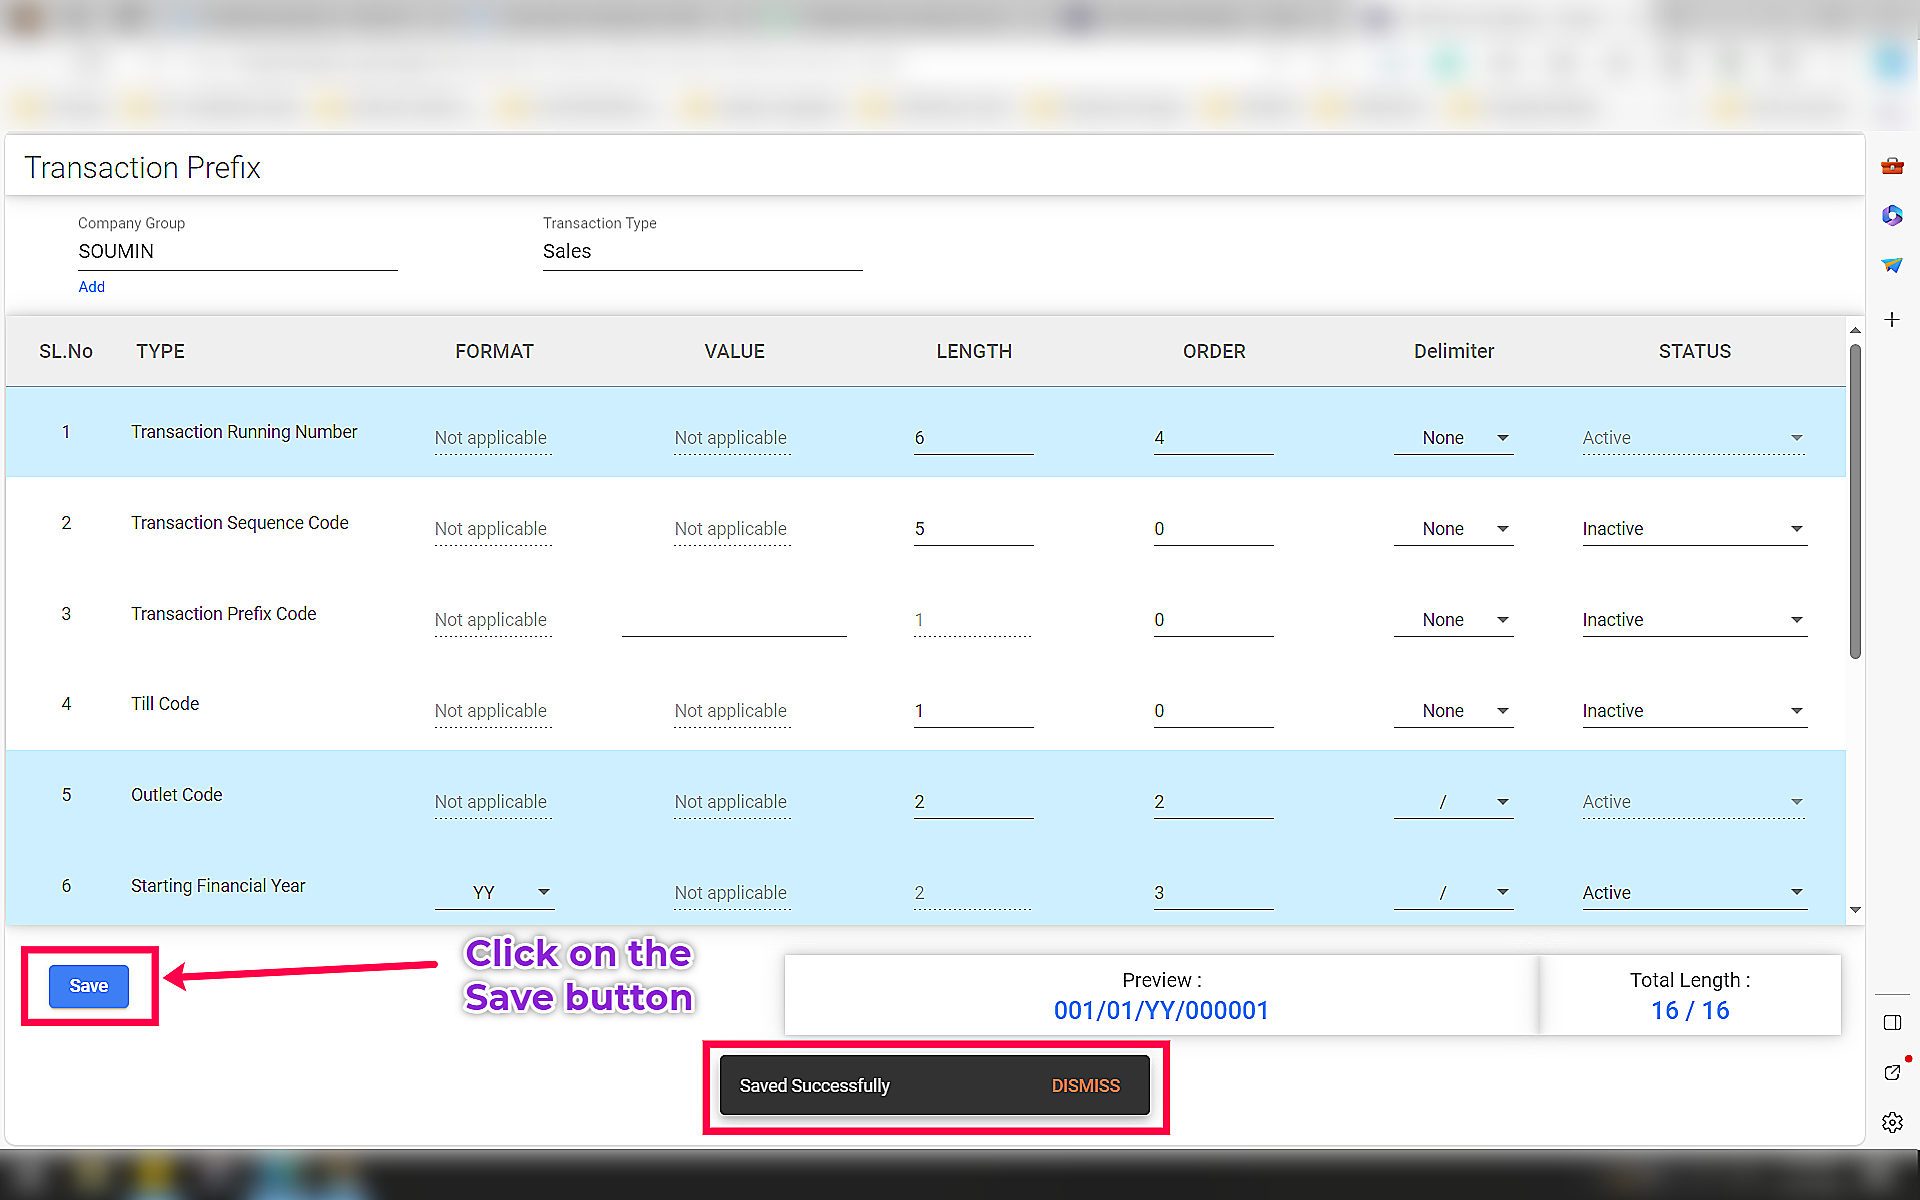Open Status dropdown for Till Code
This screenshot has height=1200, width=1920.
[x=1694, y=711]
